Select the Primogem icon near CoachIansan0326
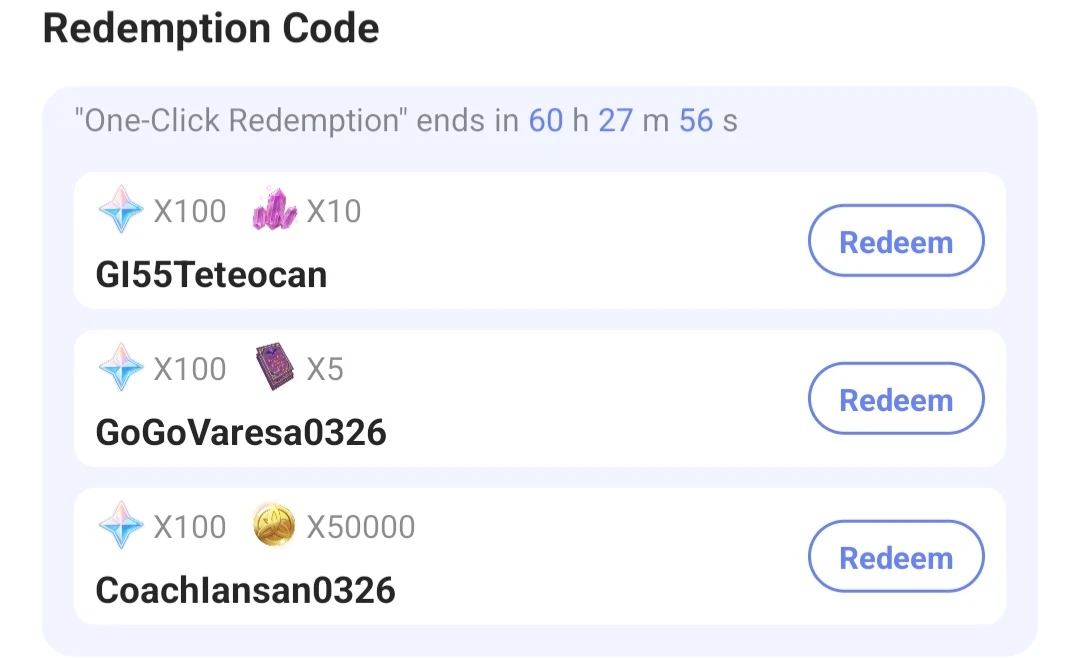 tap(120, 525)
